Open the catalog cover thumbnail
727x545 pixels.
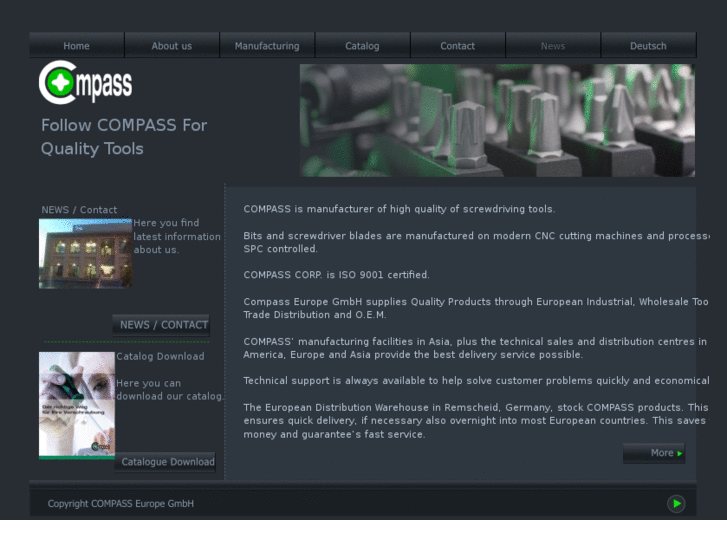point(77,405)
